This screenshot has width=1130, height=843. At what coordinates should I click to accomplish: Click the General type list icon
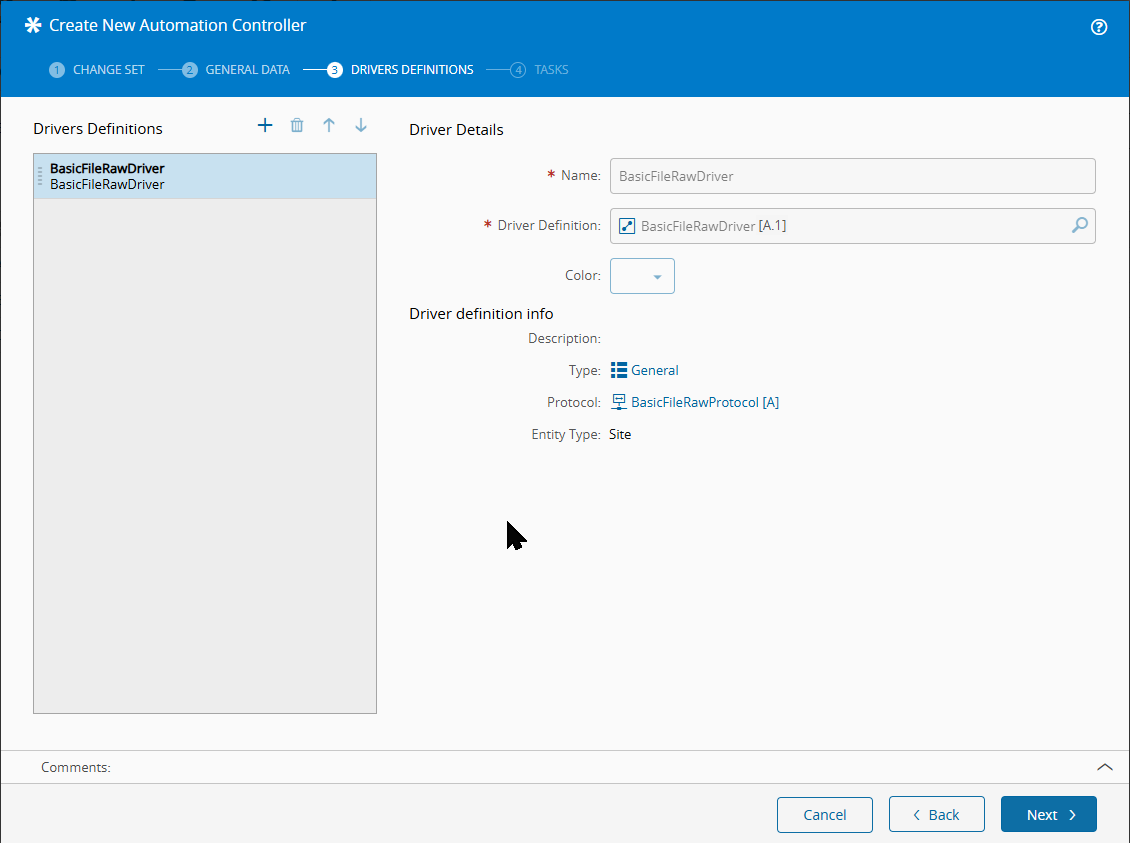[619, 370]
